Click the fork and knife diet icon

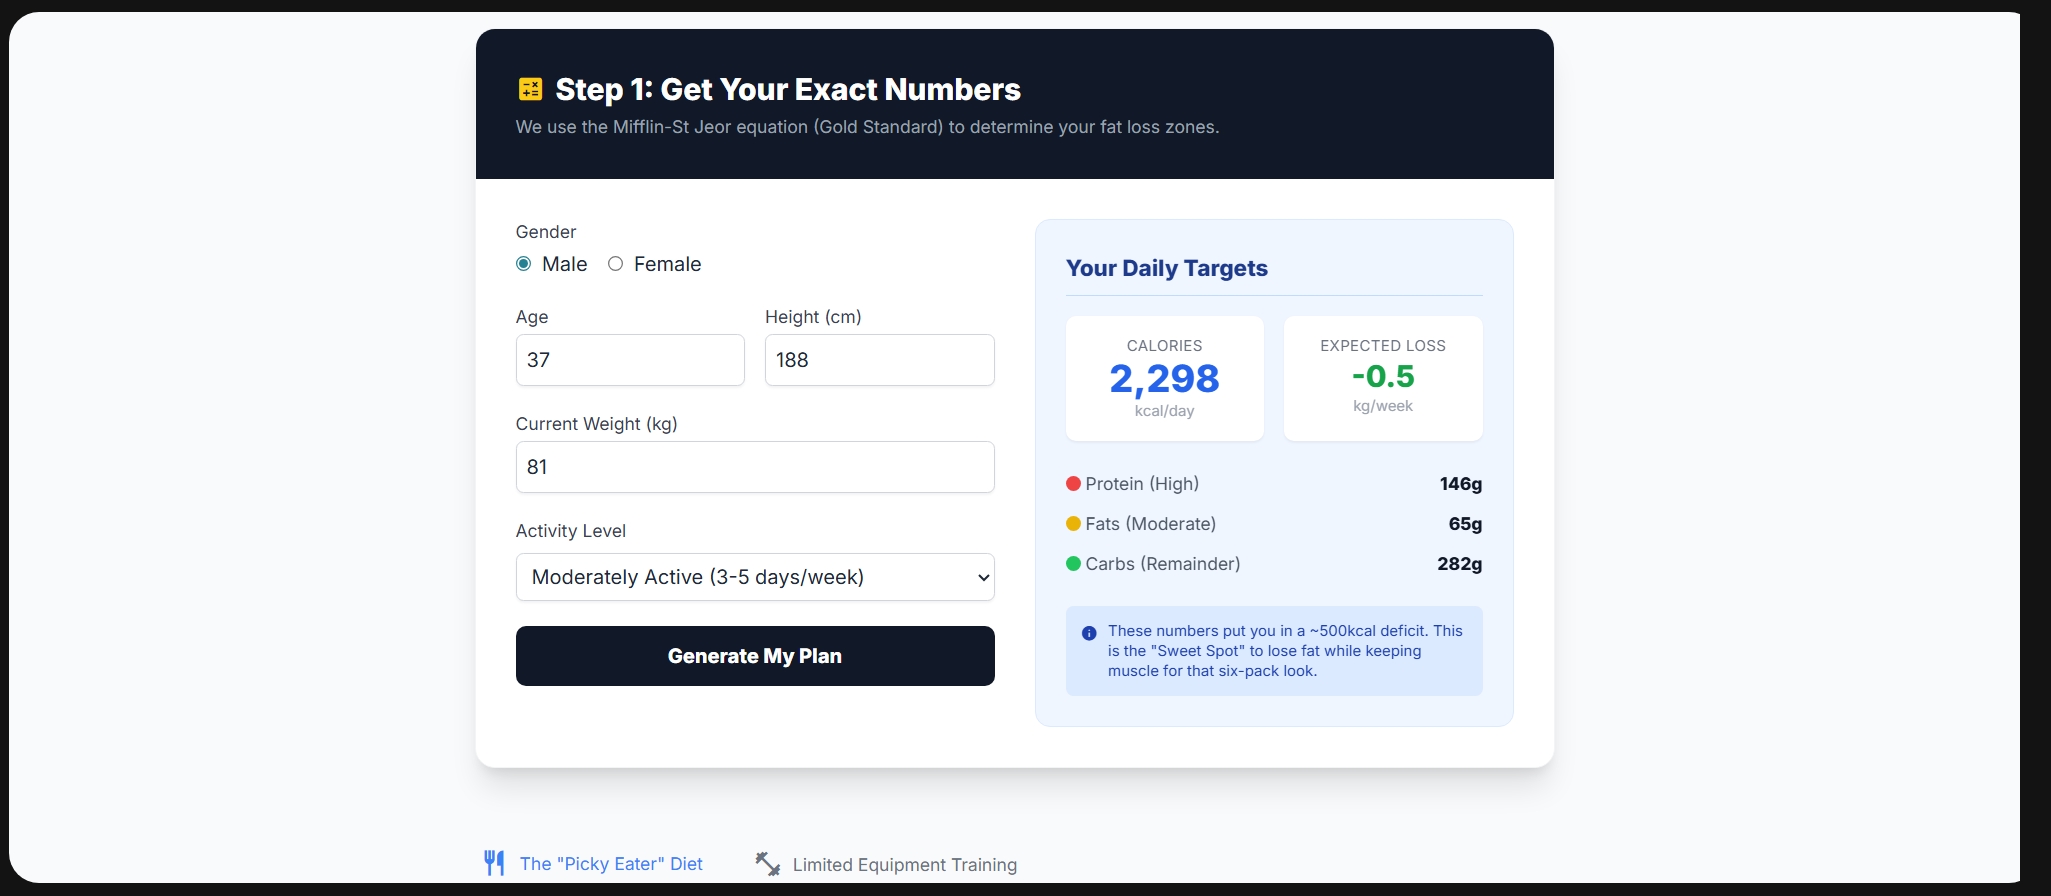coord(494,863)
